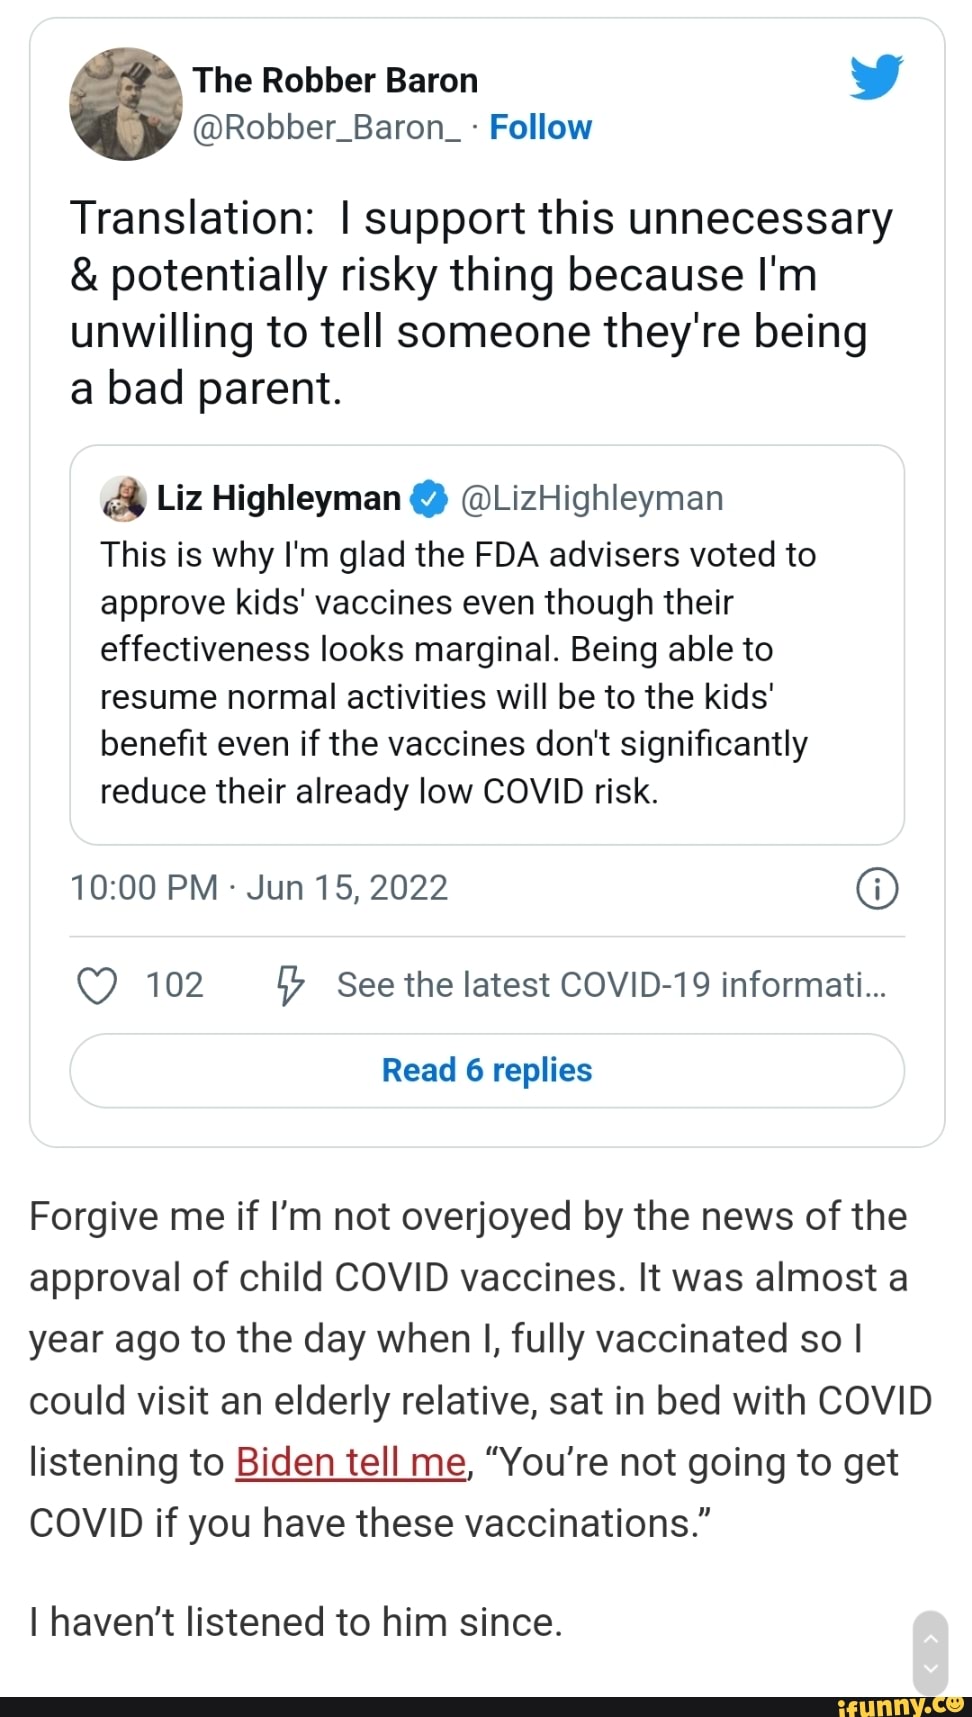
Task: Open the quoted Liz Highleyman tweet text
Action: point(458,673)
